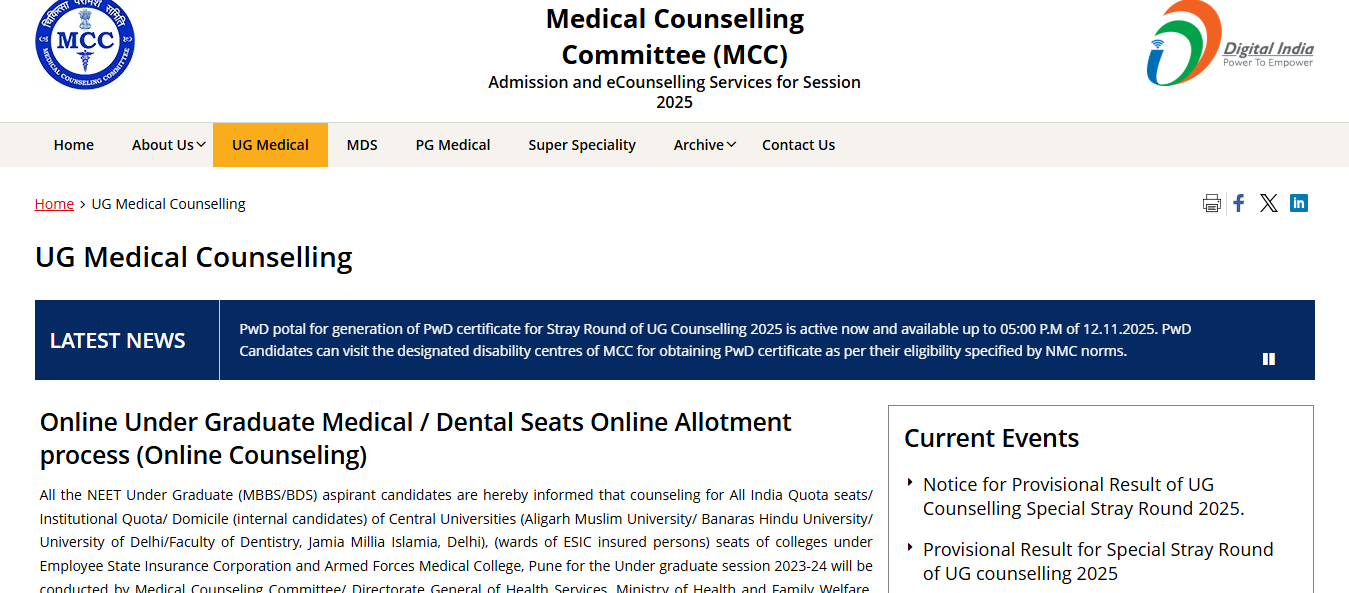Open the Home menu item
The height and width of the screenshot is (593, 1349).
pyautogui.click(x=74, y=145)
